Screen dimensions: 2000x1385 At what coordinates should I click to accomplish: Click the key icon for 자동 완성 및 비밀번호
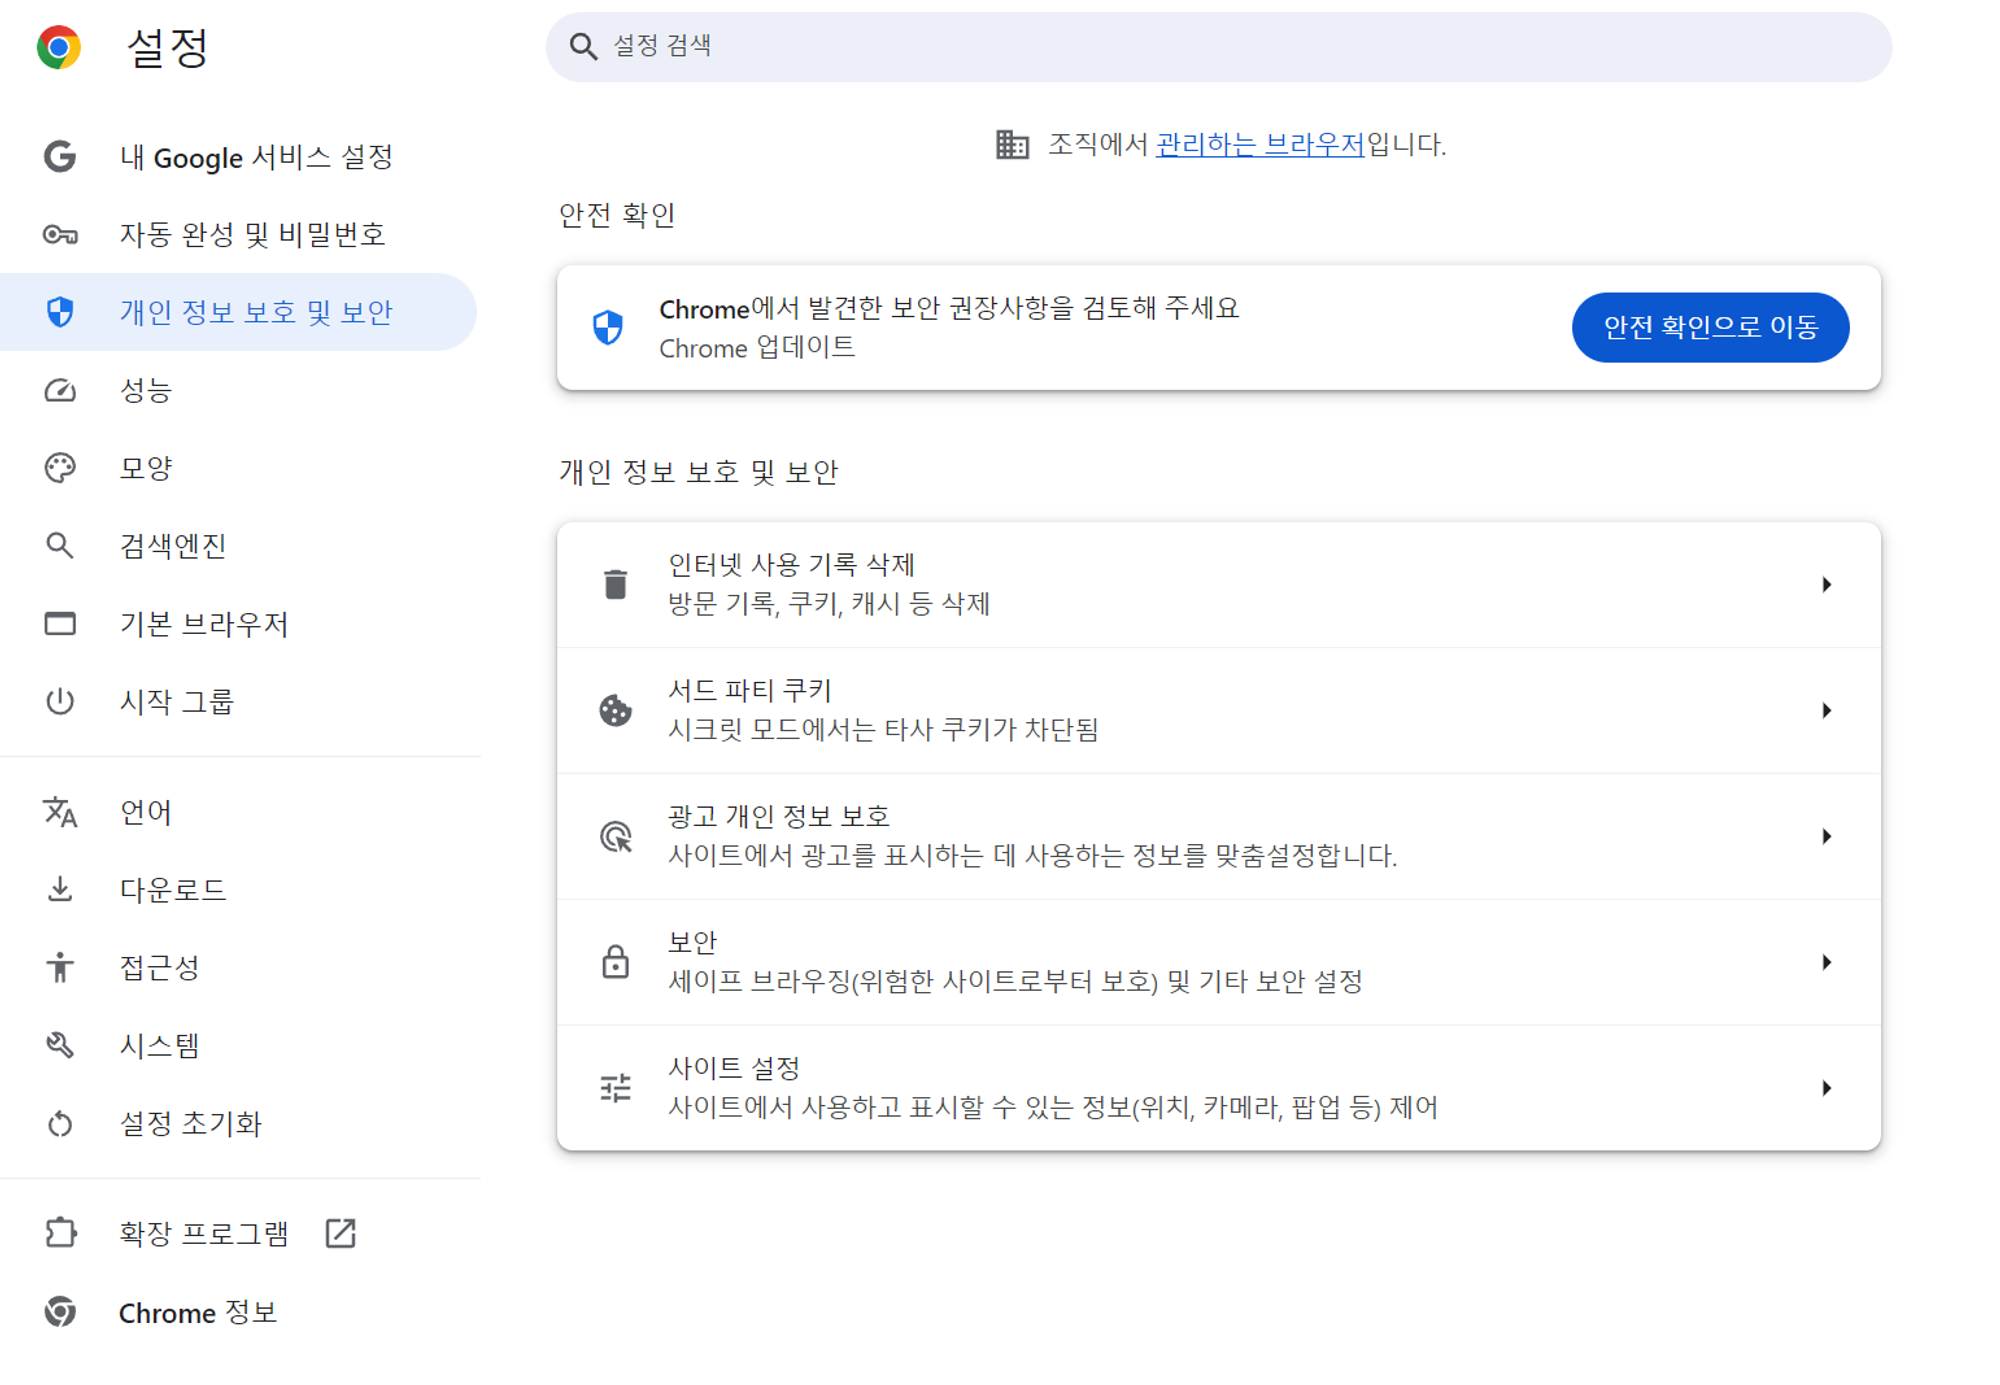coord(60,235)
